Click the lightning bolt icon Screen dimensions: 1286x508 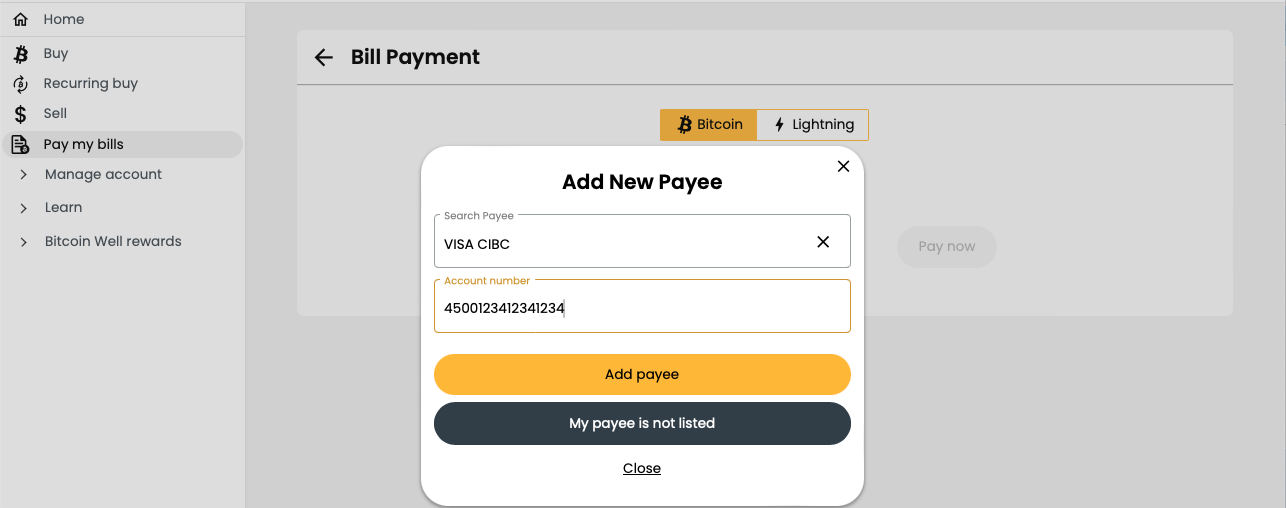779,125
